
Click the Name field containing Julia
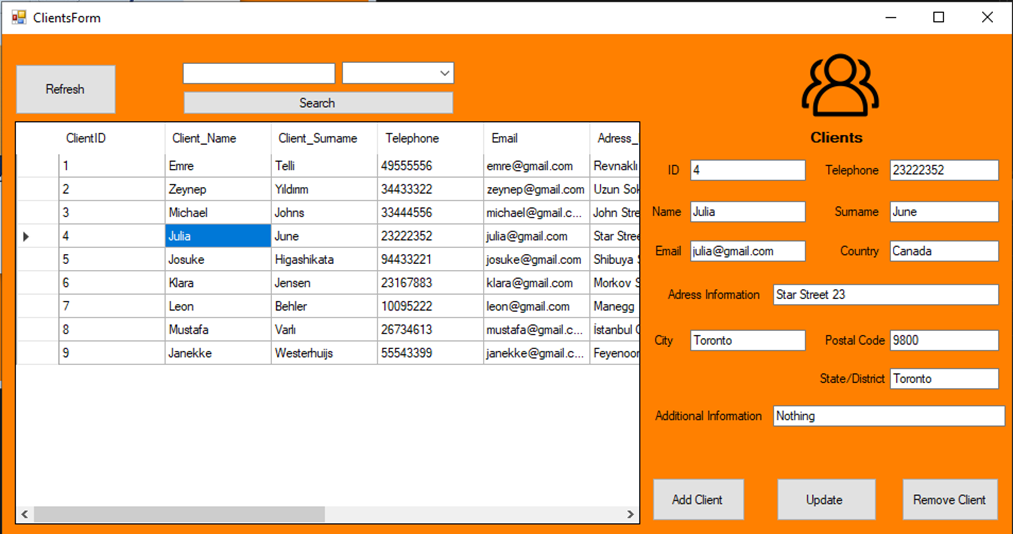click(x=747, y=212)
